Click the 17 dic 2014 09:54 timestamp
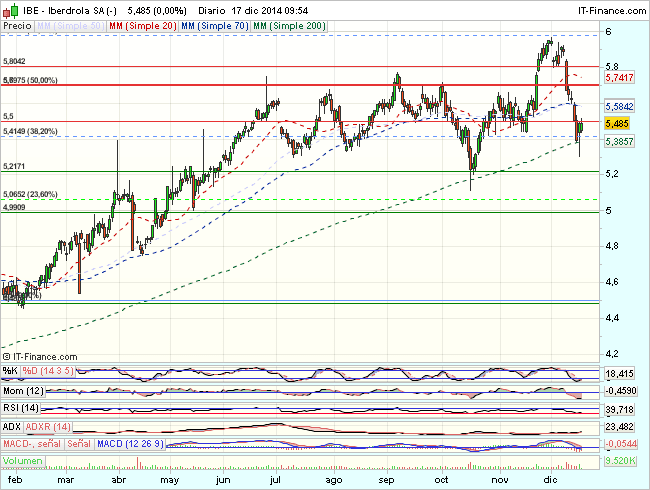 tap(270, 10)
